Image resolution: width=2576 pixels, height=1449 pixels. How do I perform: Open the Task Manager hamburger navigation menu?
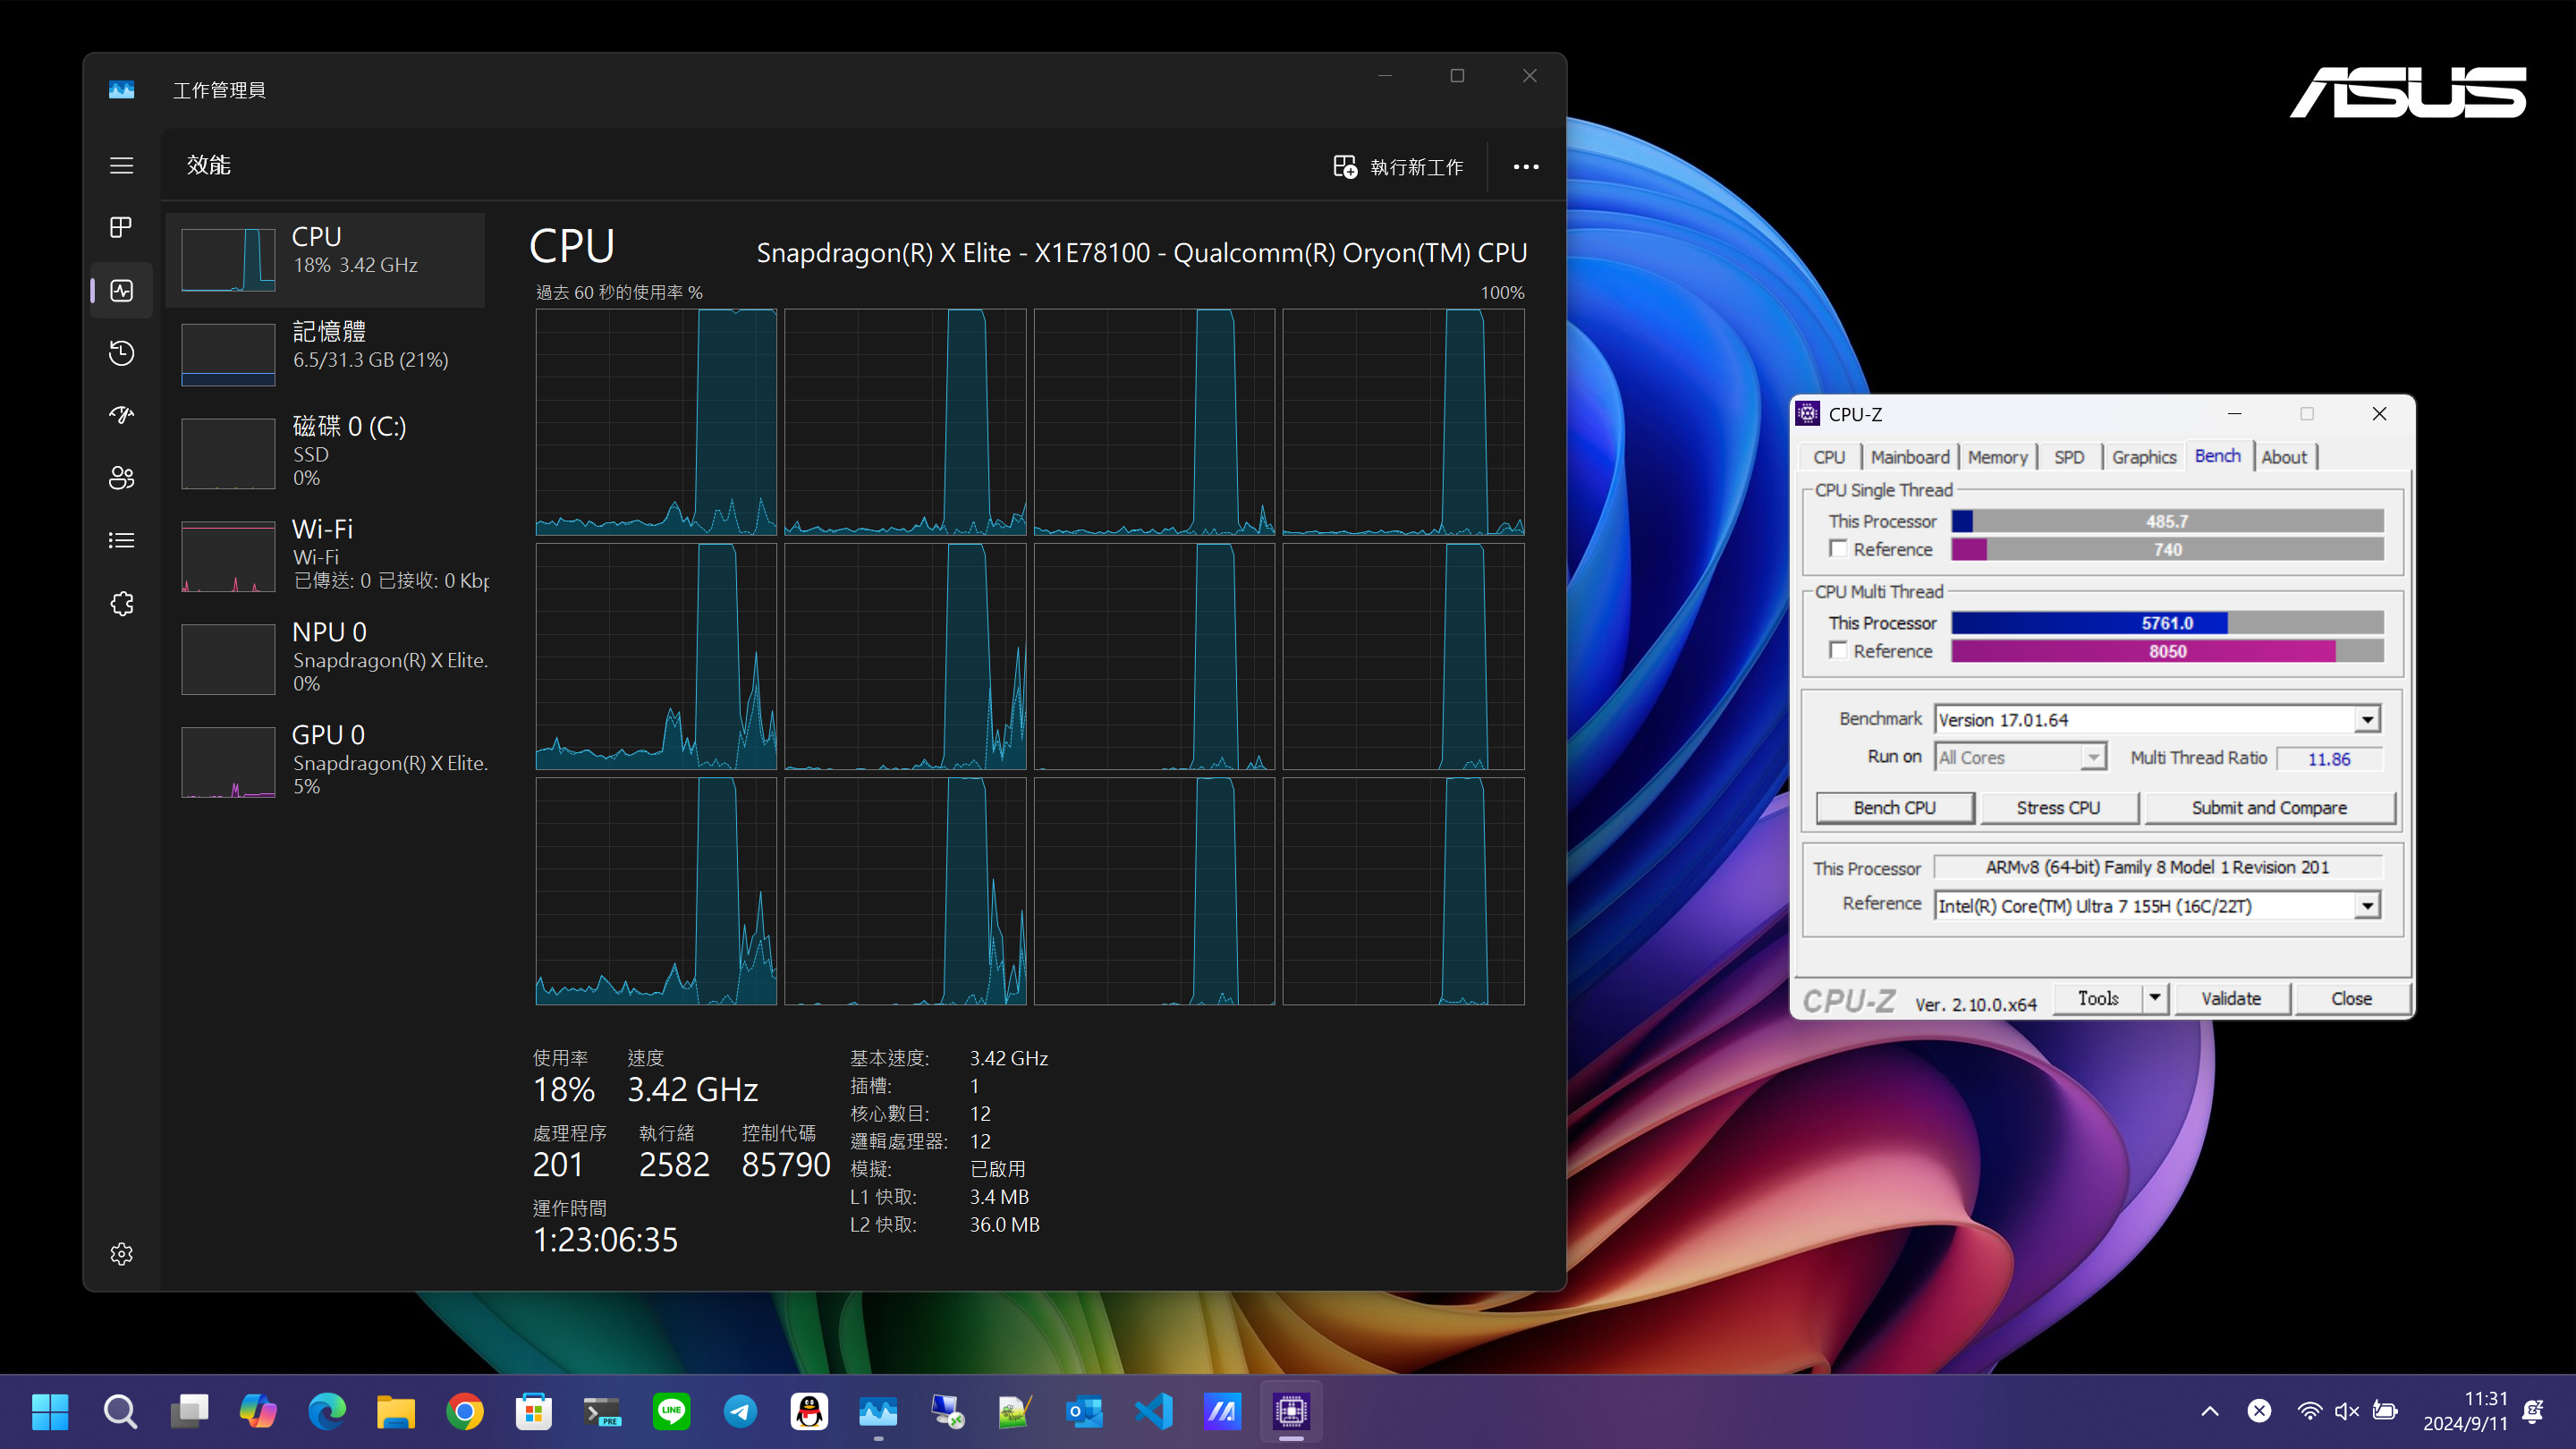pyautogui.click(x=121, y=165)
